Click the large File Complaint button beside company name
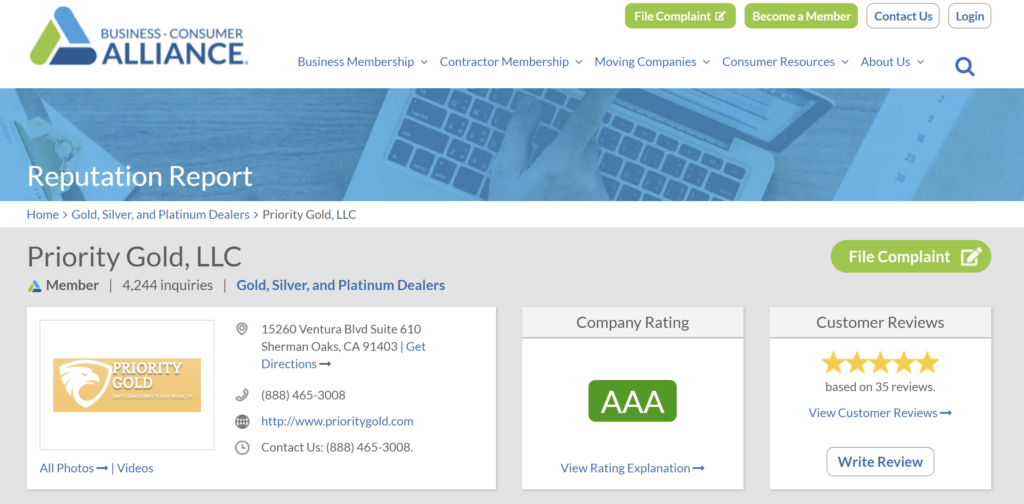This screenshot has height=504, width=1024. [911, 257]
